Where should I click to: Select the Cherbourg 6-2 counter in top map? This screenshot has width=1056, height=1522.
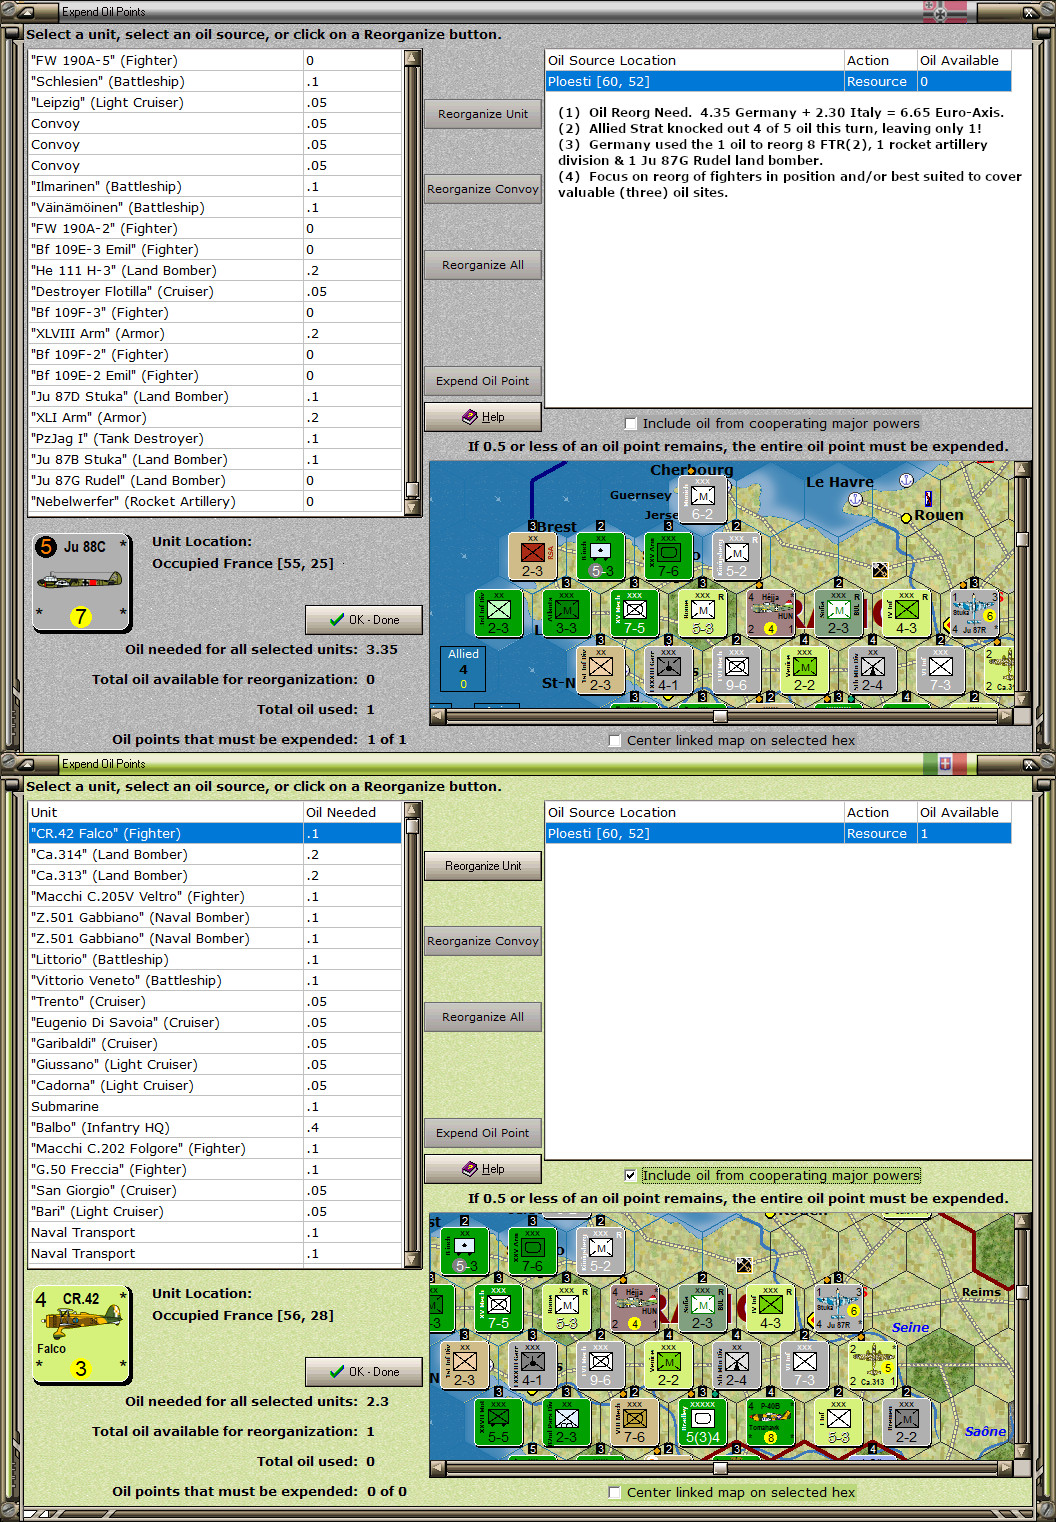(x=703, y=500)
